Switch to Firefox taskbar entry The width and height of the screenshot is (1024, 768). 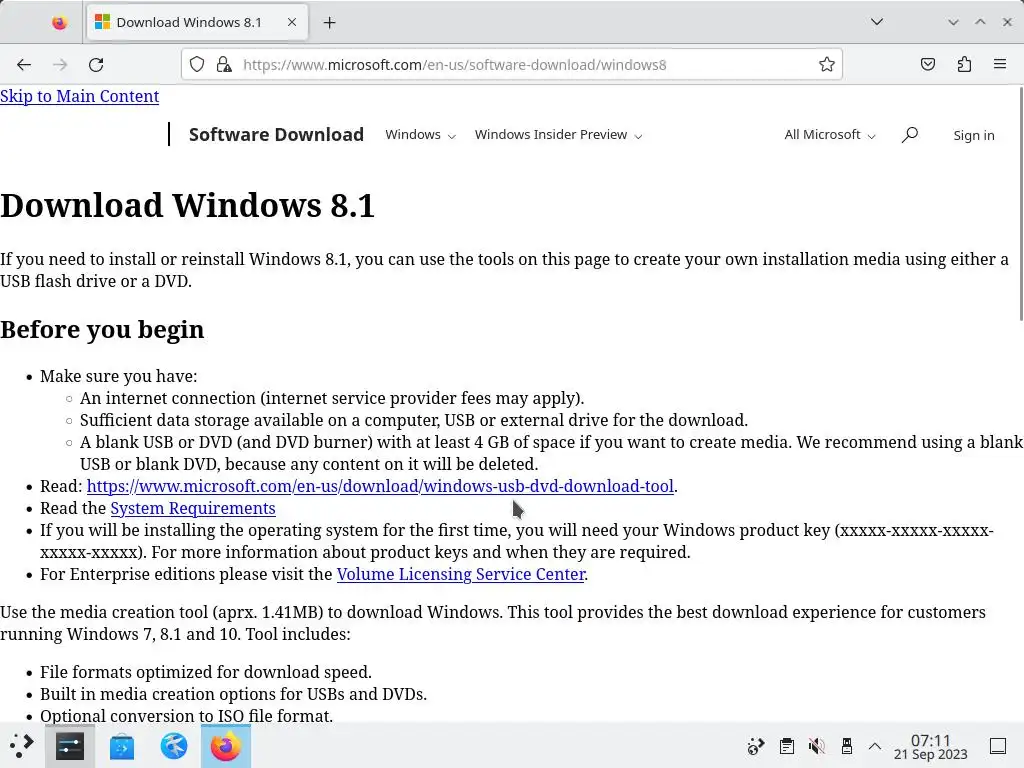click(226, 746)
